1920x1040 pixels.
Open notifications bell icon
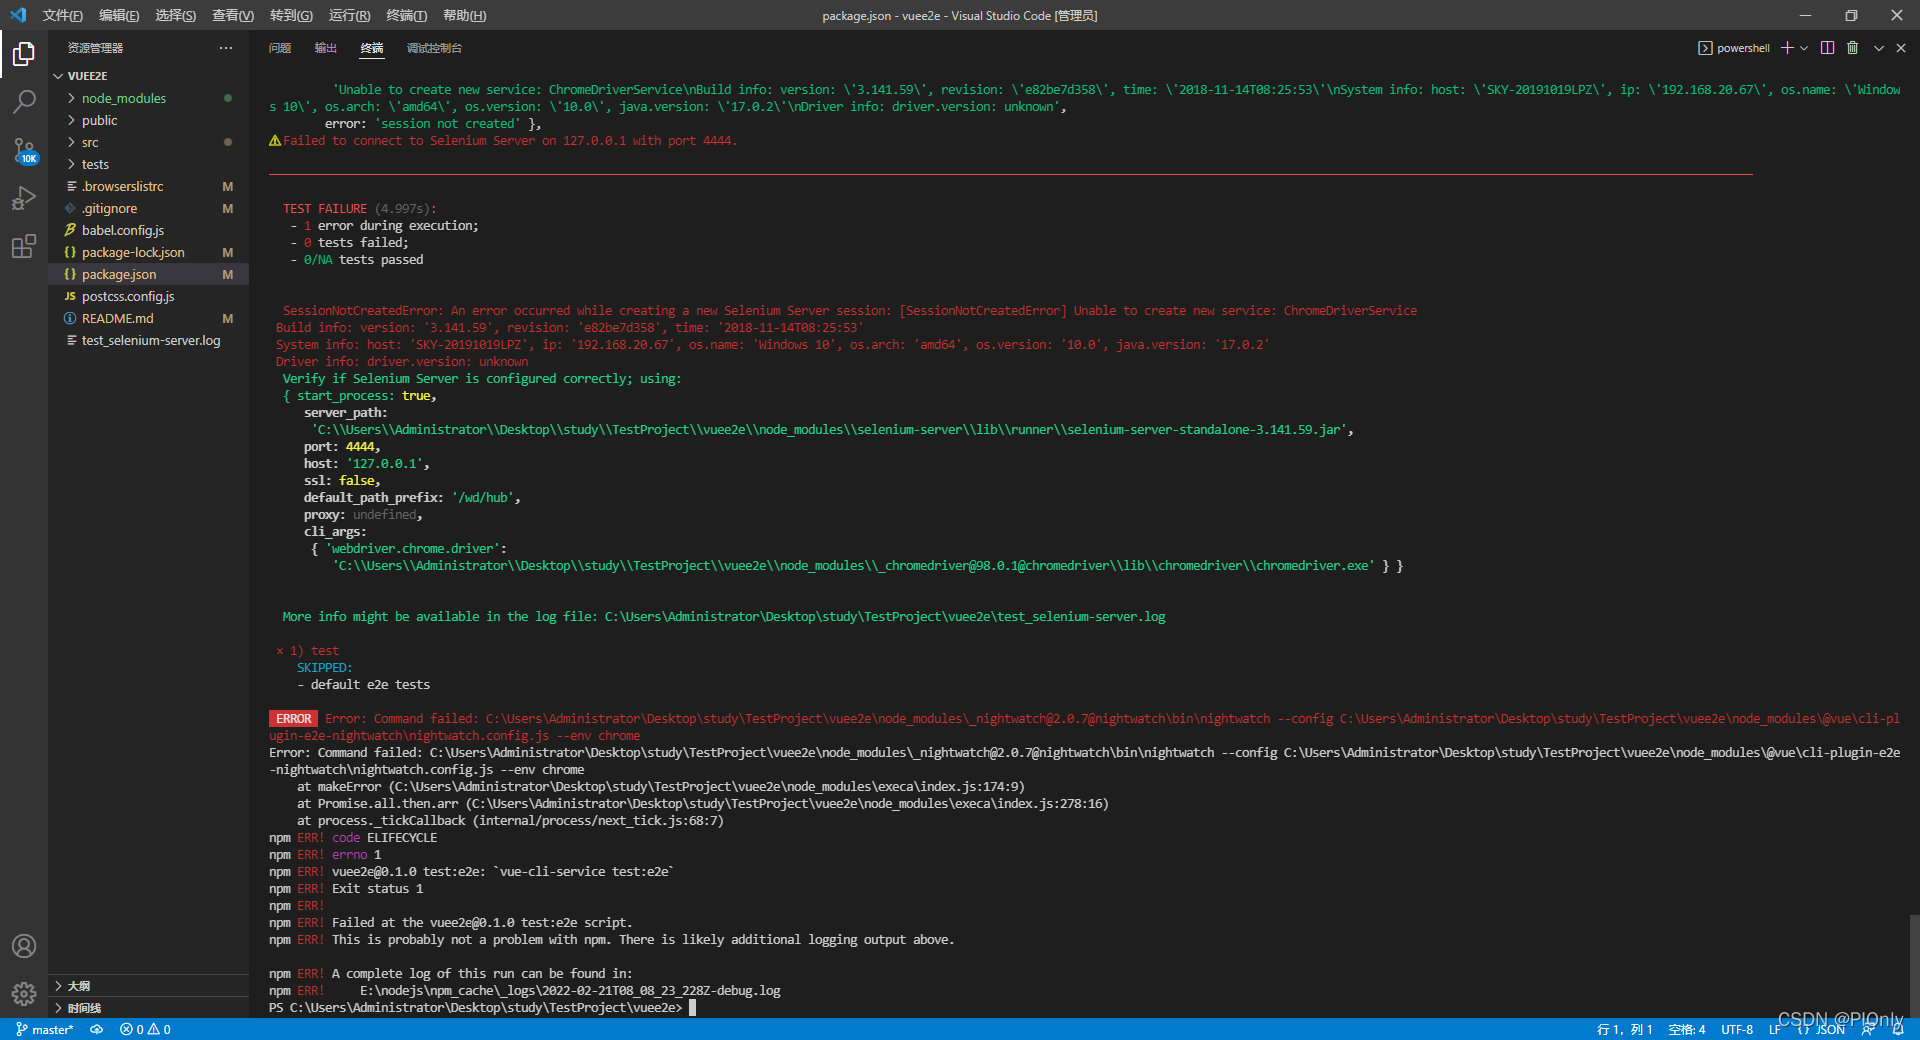[x=1898, y=1029]
